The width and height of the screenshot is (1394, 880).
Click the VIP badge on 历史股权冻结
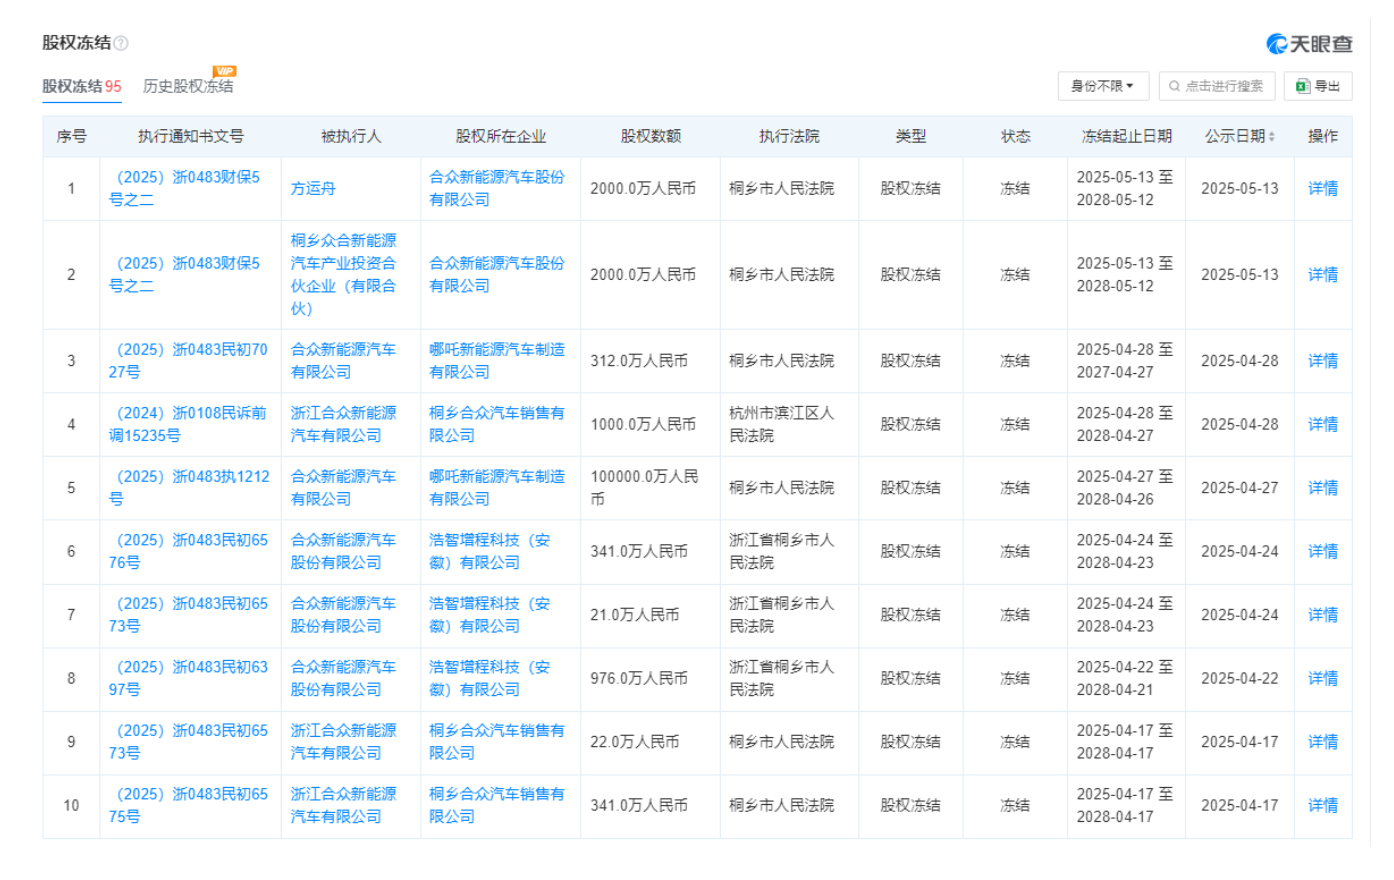(224, 71)
